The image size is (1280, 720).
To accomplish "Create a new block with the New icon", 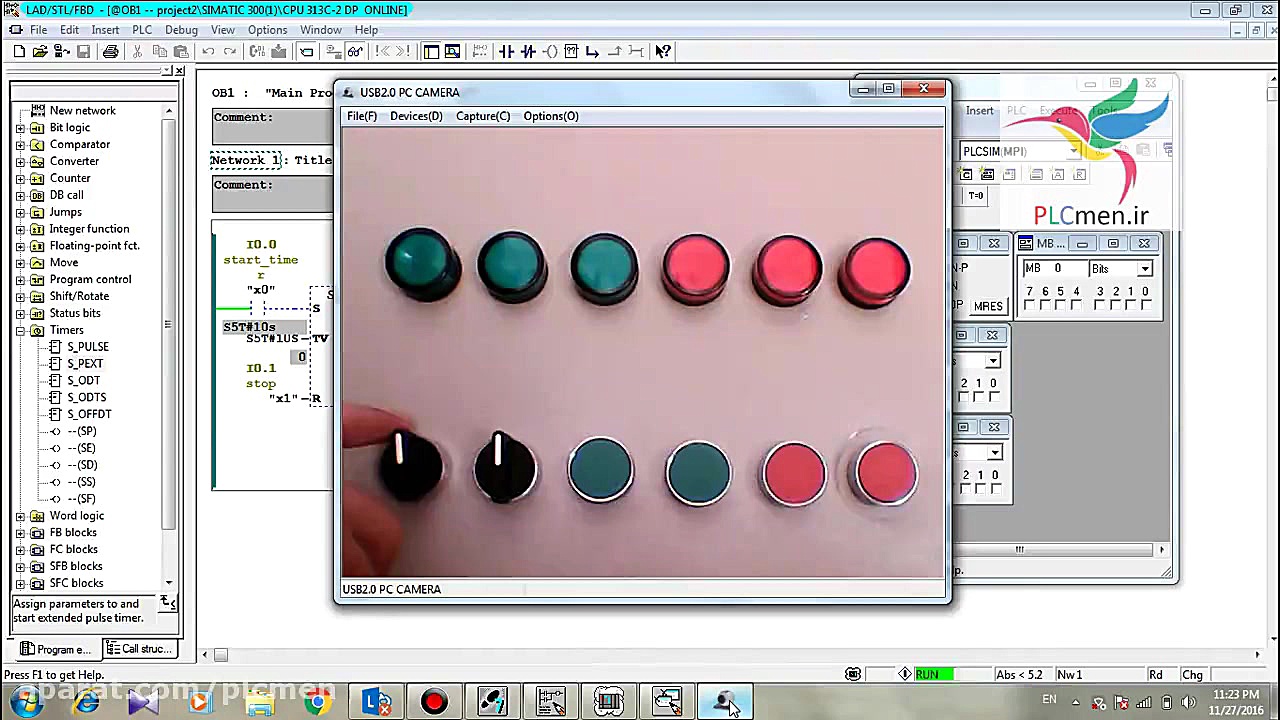I will click(x=19, y=52).
